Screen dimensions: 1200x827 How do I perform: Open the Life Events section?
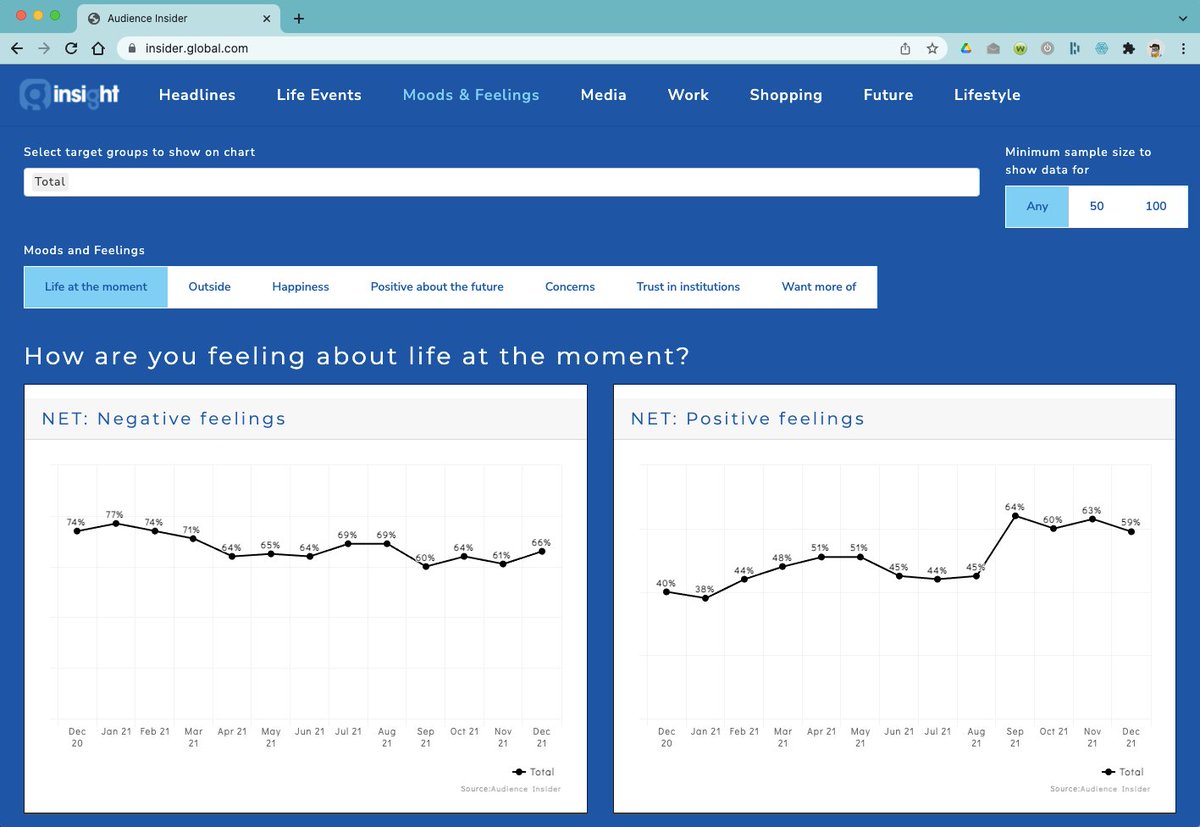pos(319,95)
